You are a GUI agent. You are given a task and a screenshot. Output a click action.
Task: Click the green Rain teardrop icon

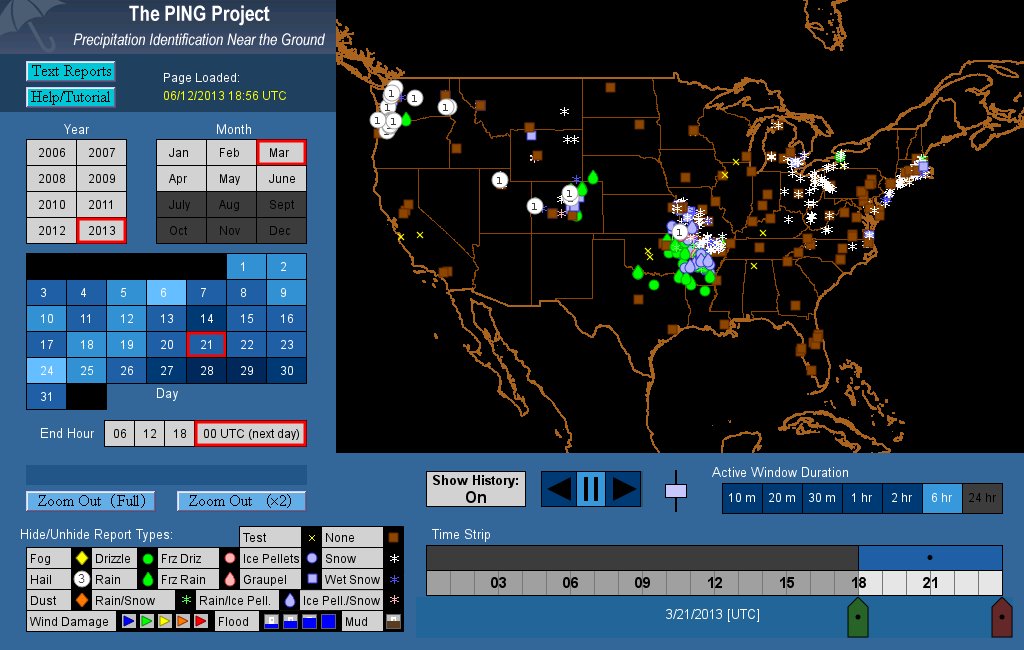coord(147,579)
